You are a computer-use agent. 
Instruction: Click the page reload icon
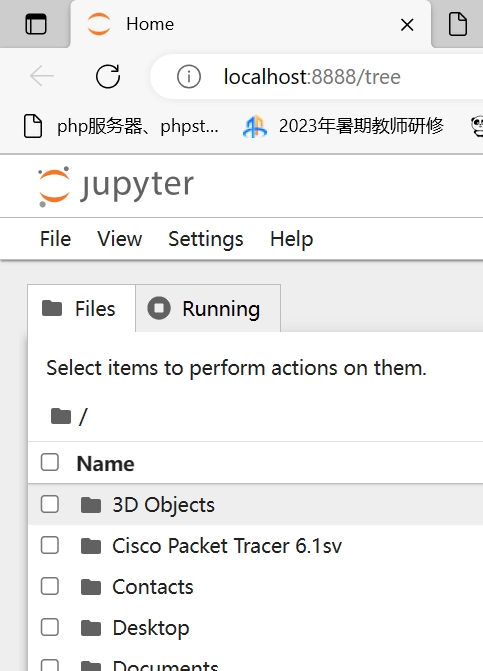[x=108, y=77]
